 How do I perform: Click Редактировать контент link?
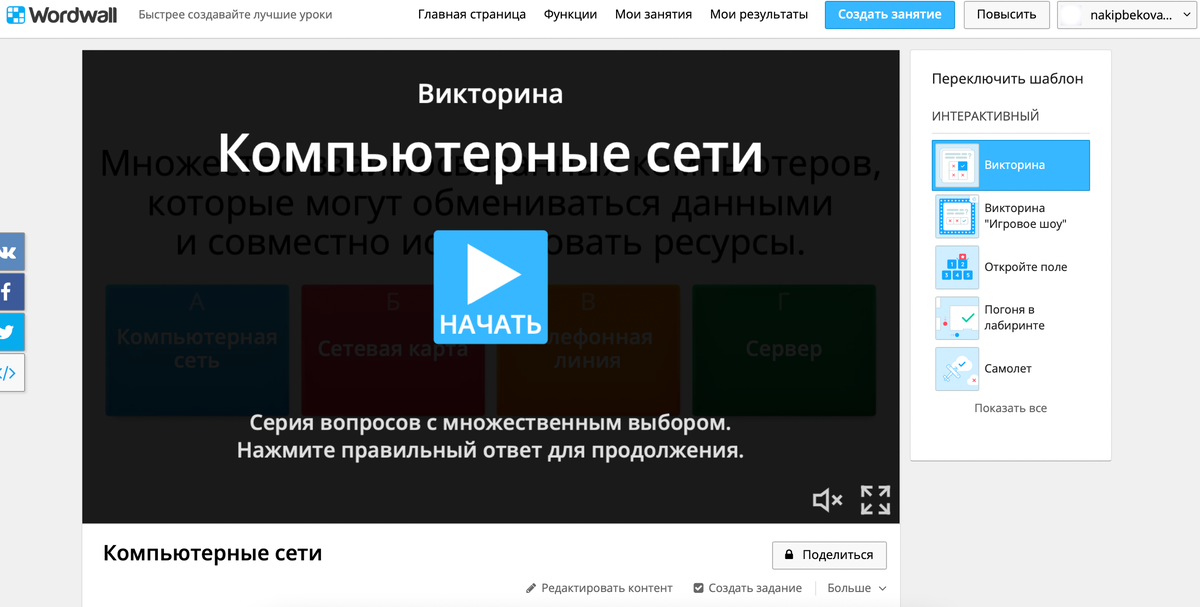(599, 588)
